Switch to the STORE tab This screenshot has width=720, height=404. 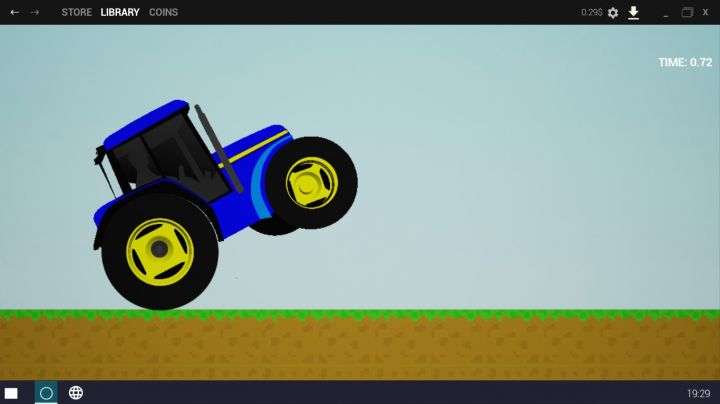76,12
